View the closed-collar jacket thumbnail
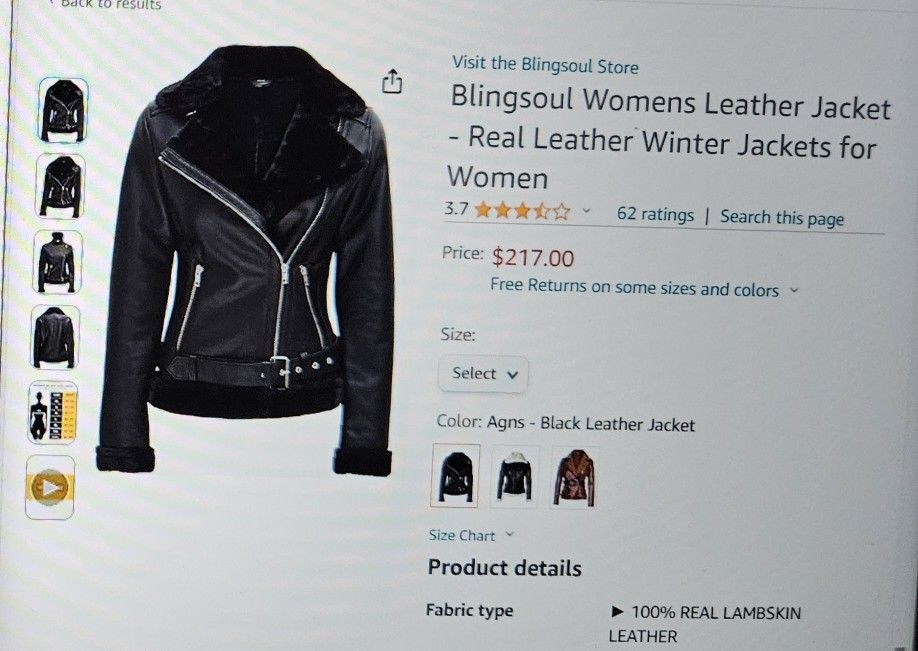 57,262
